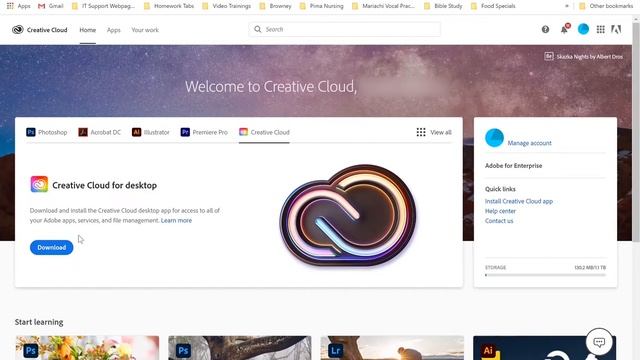Click the Start learning heading

tap(39, 322)
